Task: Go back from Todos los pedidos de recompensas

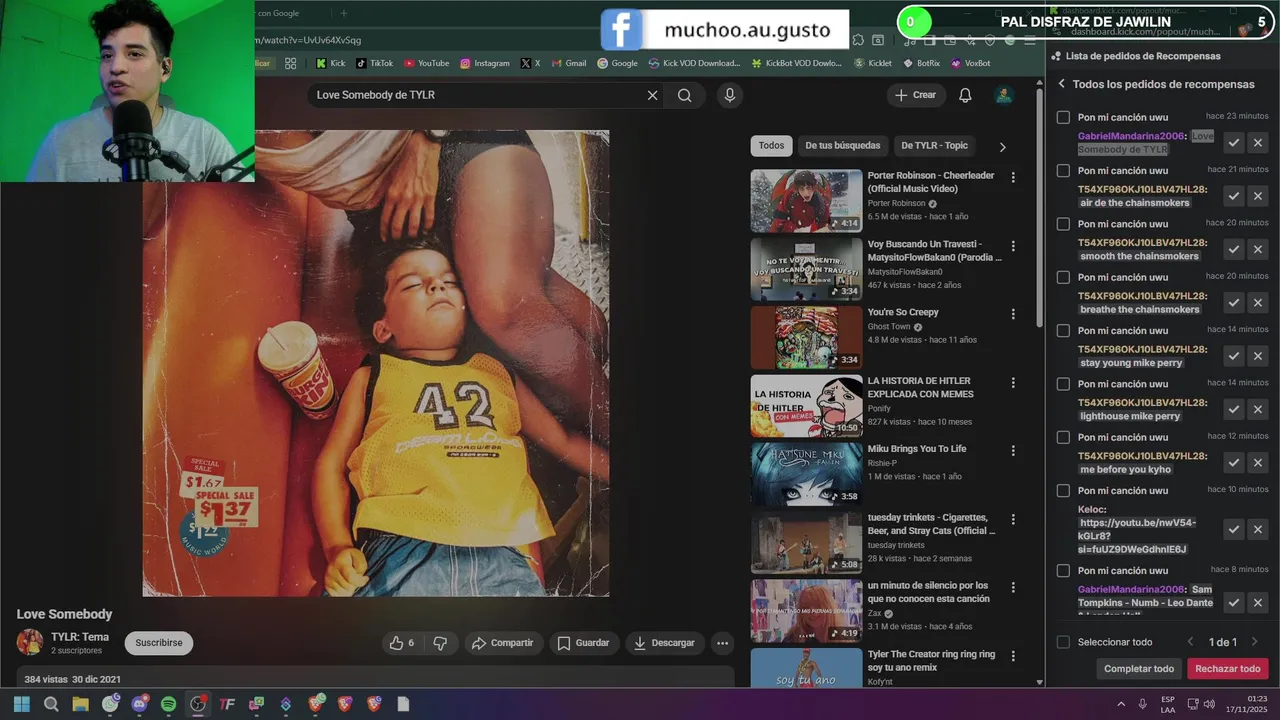Action: tap(1061, 84)
